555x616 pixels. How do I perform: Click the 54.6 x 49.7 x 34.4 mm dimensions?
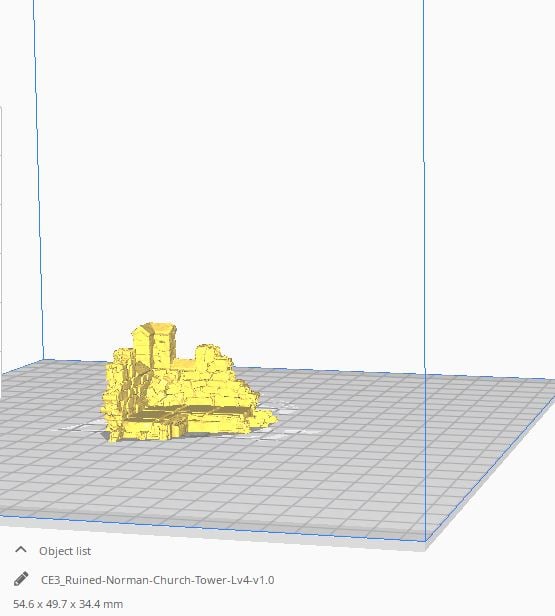(x=68, y=604)
